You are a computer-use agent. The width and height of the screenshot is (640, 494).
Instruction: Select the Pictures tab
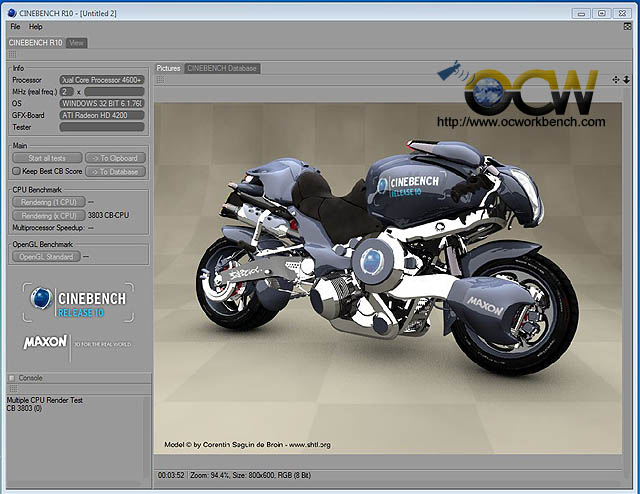(x=168, y=68)
